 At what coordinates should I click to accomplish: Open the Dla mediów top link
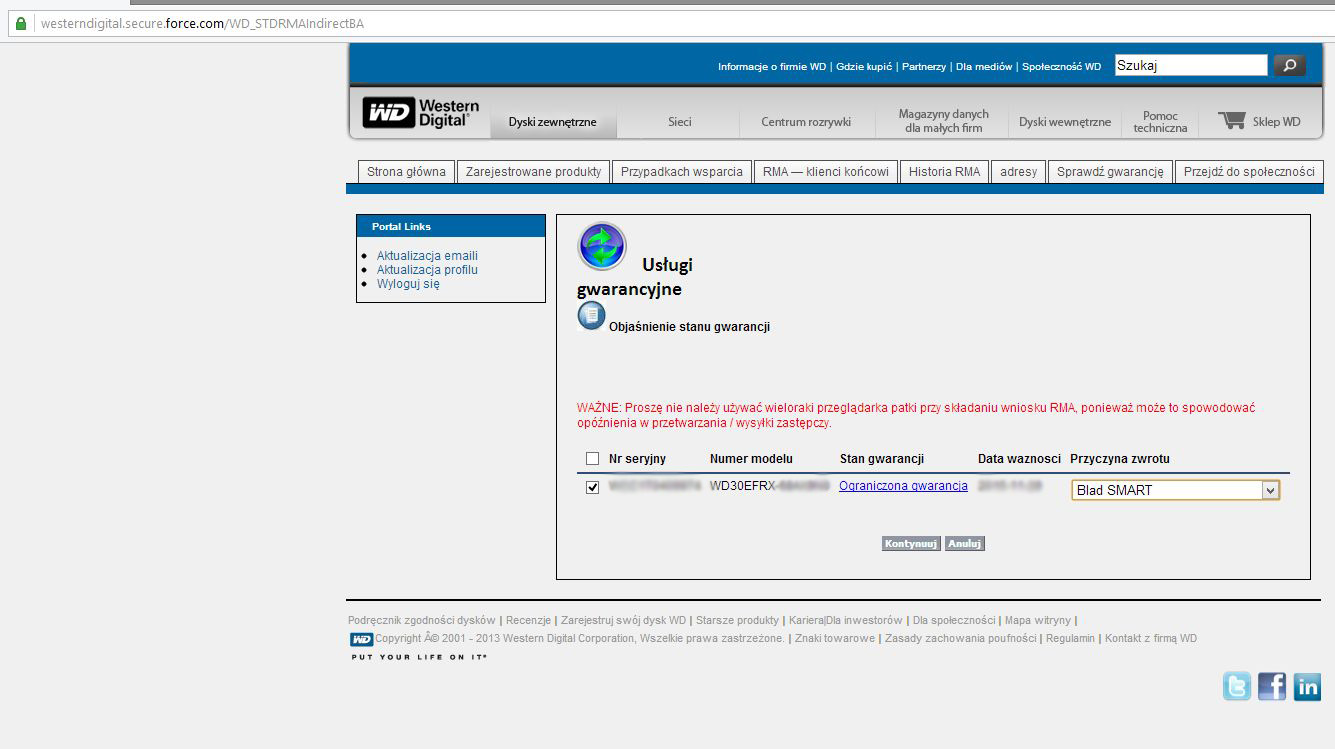tap(984, 67)
